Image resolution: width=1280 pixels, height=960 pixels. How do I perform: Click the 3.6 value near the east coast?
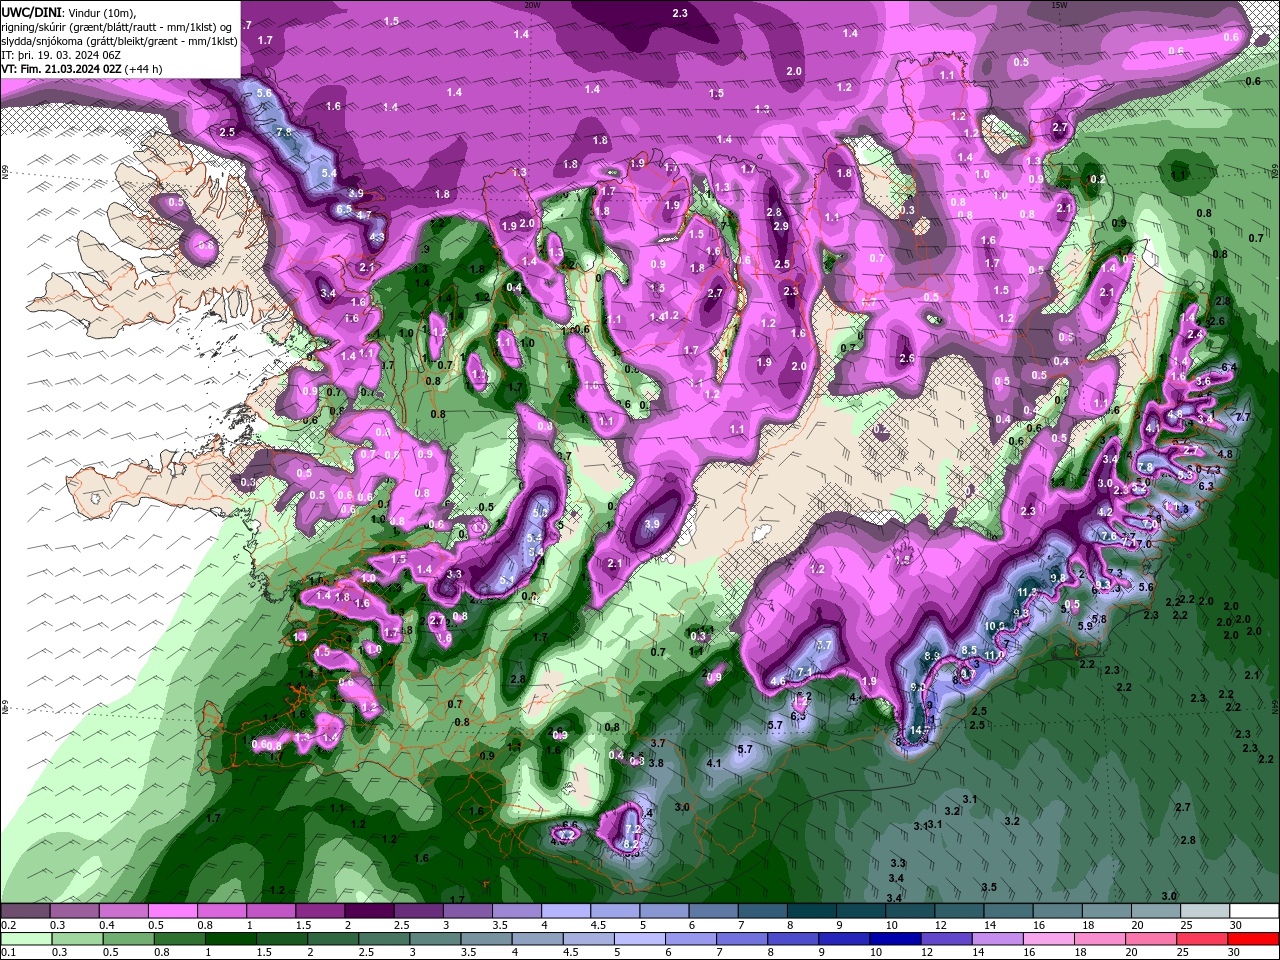click(x=1203, y=381)
